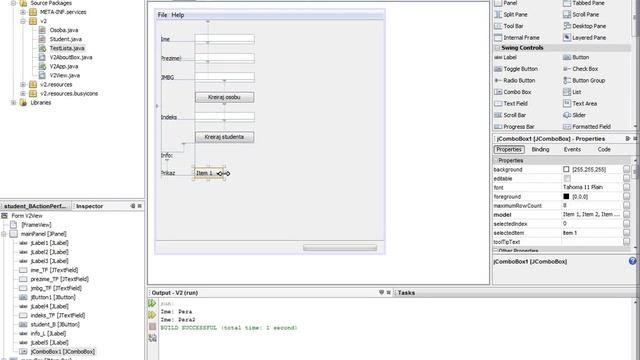The image size is (640, 360).
Task: Select ime_TF JTextField in Inspector
Action: [54, 270]
